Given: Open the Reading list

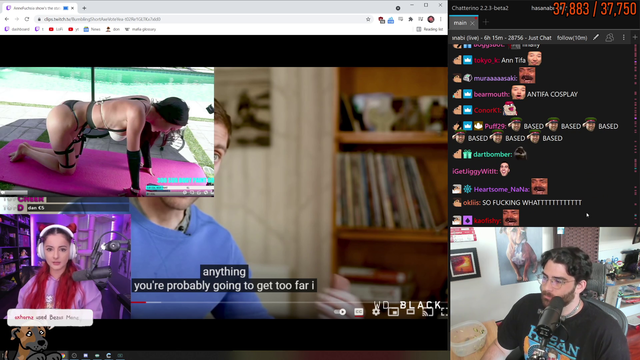Looking at the screenshot, I should [x=429, y=29].
